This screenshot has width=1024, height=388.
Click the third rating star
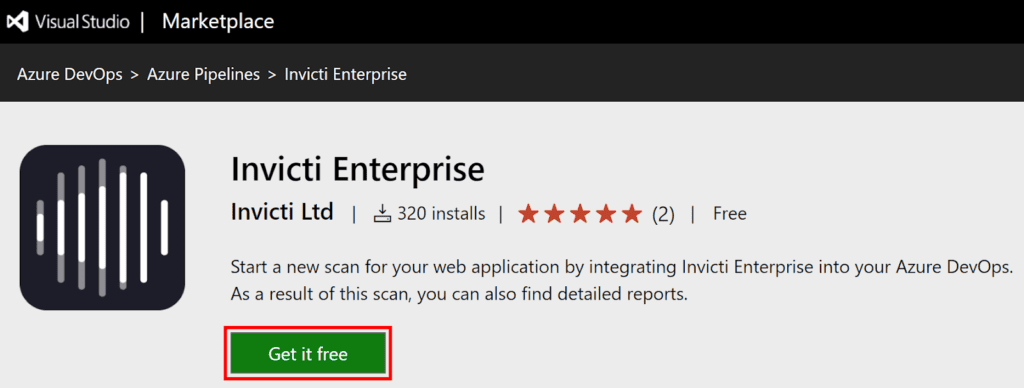pyautogui.click(x=580, y=214)
